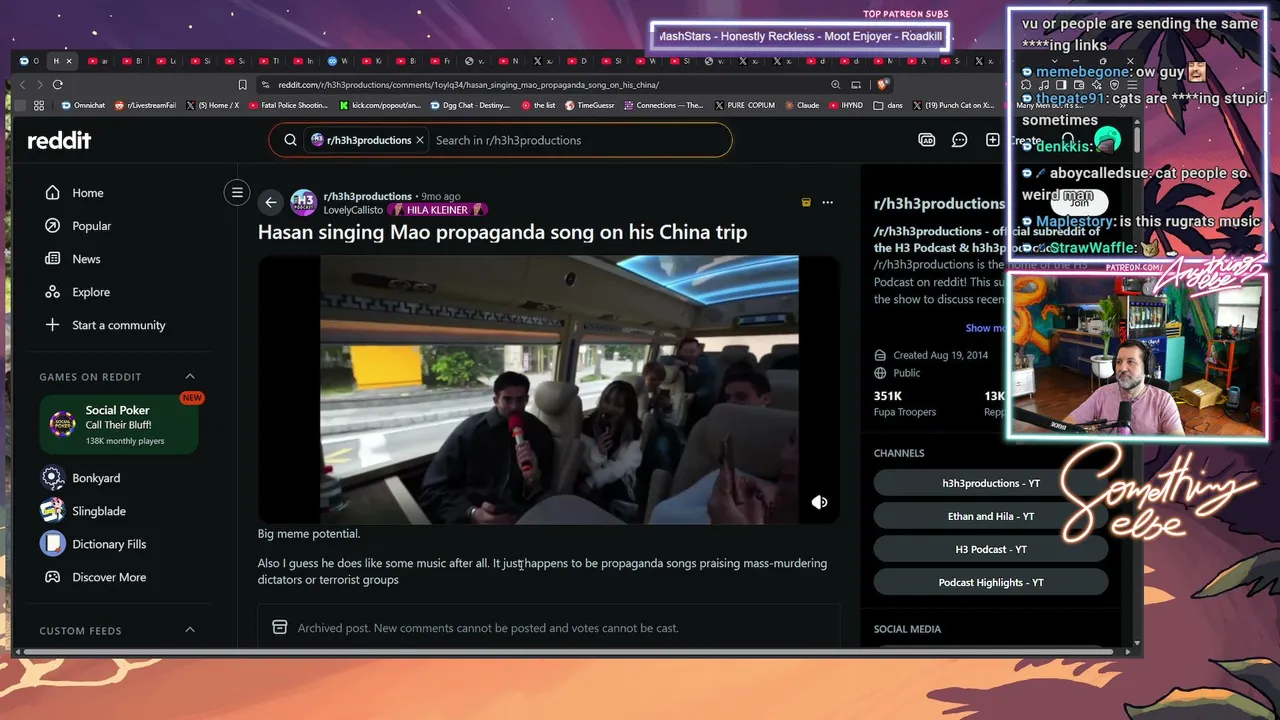
Task: Open the Dgg Chat - Destiny bookmark
Action: 470,105
